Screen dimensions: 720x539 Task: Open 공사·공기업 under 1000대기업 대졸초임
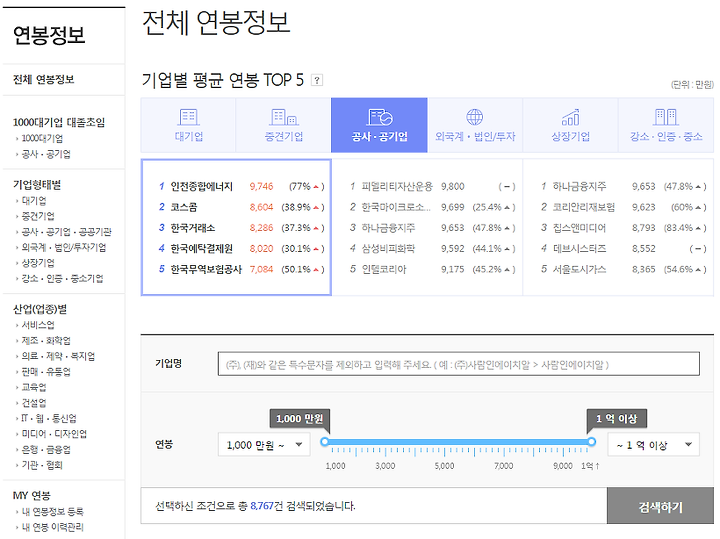(x=46, y=154)
